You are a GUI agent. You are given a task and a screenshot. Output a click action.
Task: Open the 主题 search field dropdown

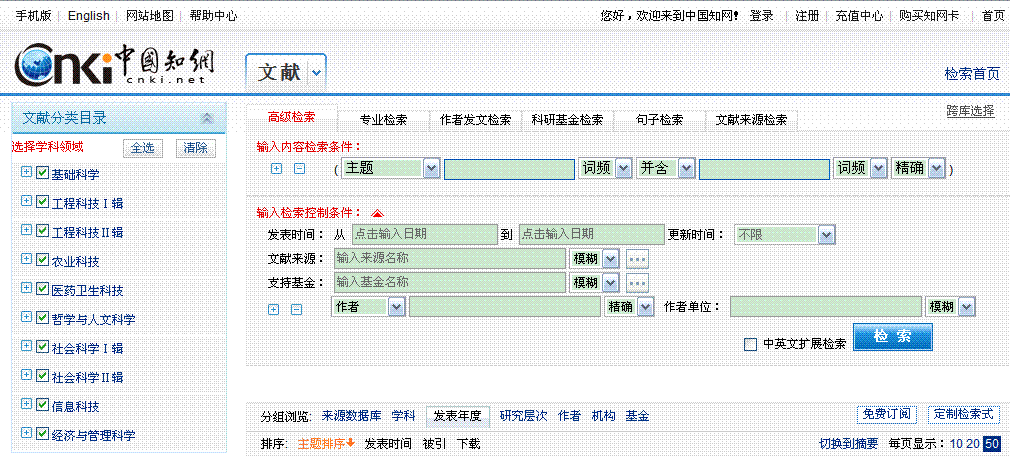(x=431, y=168)
